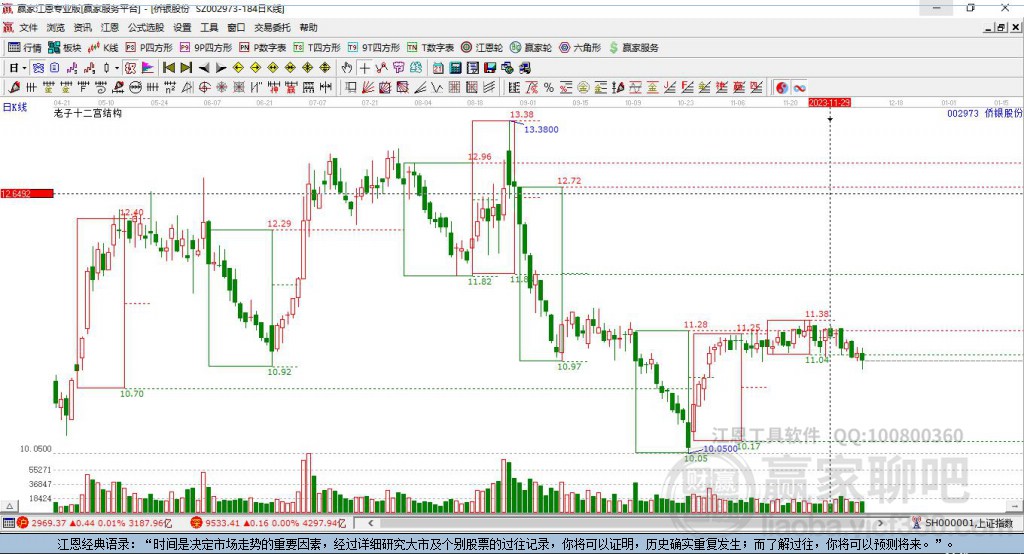Jump to last bar with green arrow
The width and height of the screenshot is (1024, 554).
pos(186,68)
